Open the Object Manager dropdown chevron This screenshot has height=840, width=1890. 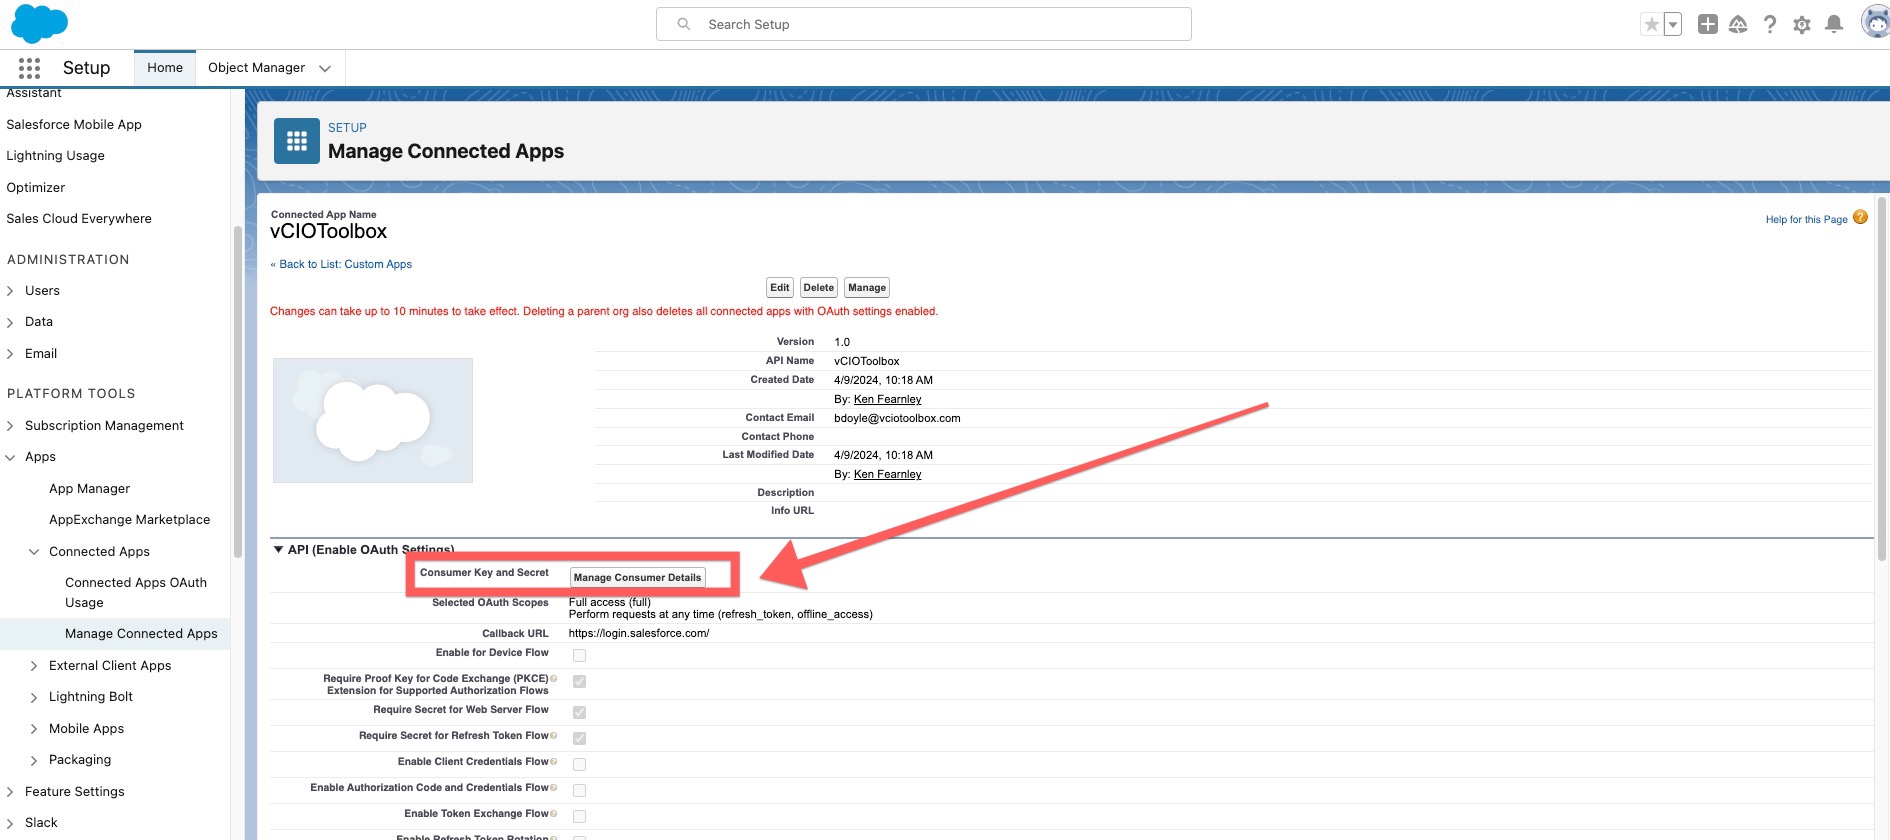325,68
